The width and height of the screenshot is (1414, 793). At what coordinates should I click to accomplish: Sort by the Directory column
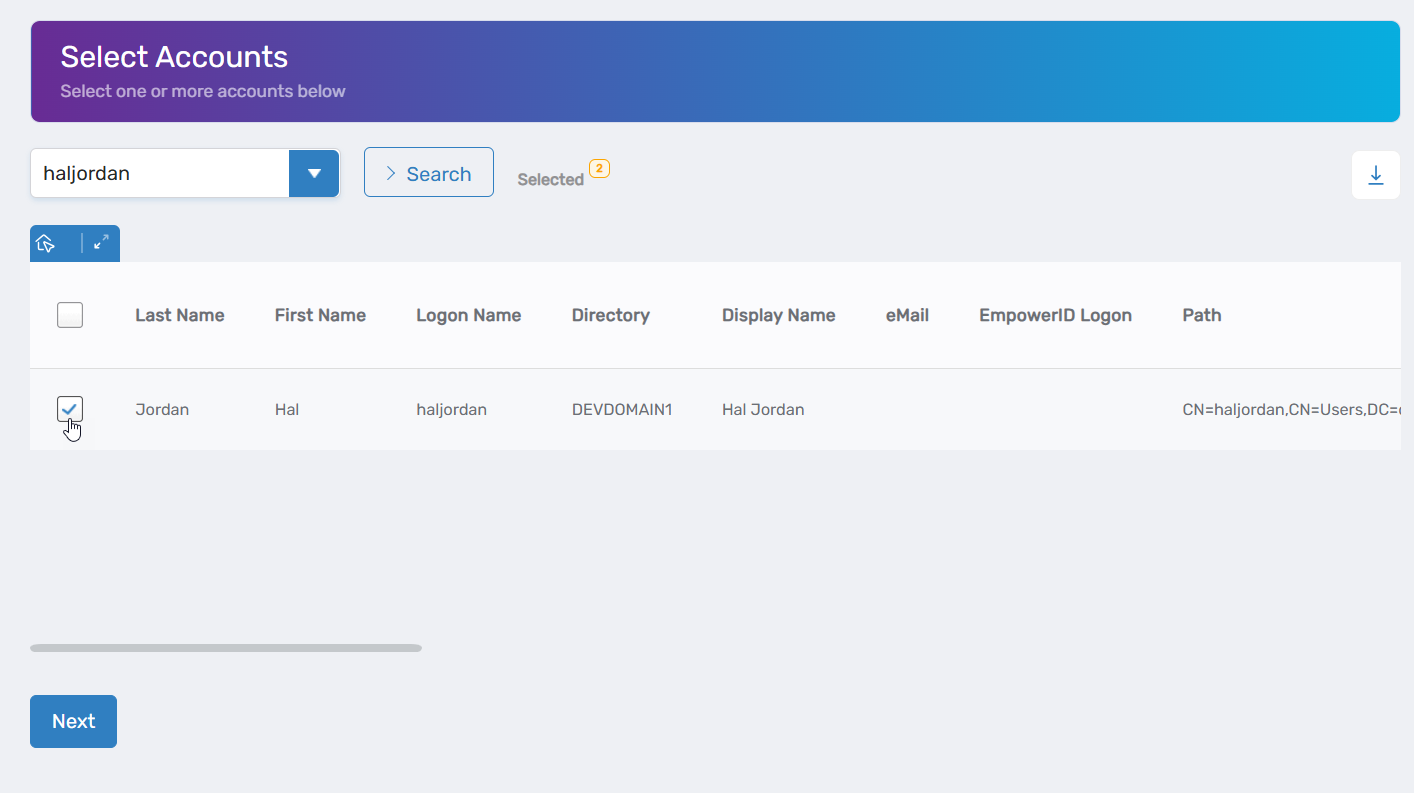(610, 314)
